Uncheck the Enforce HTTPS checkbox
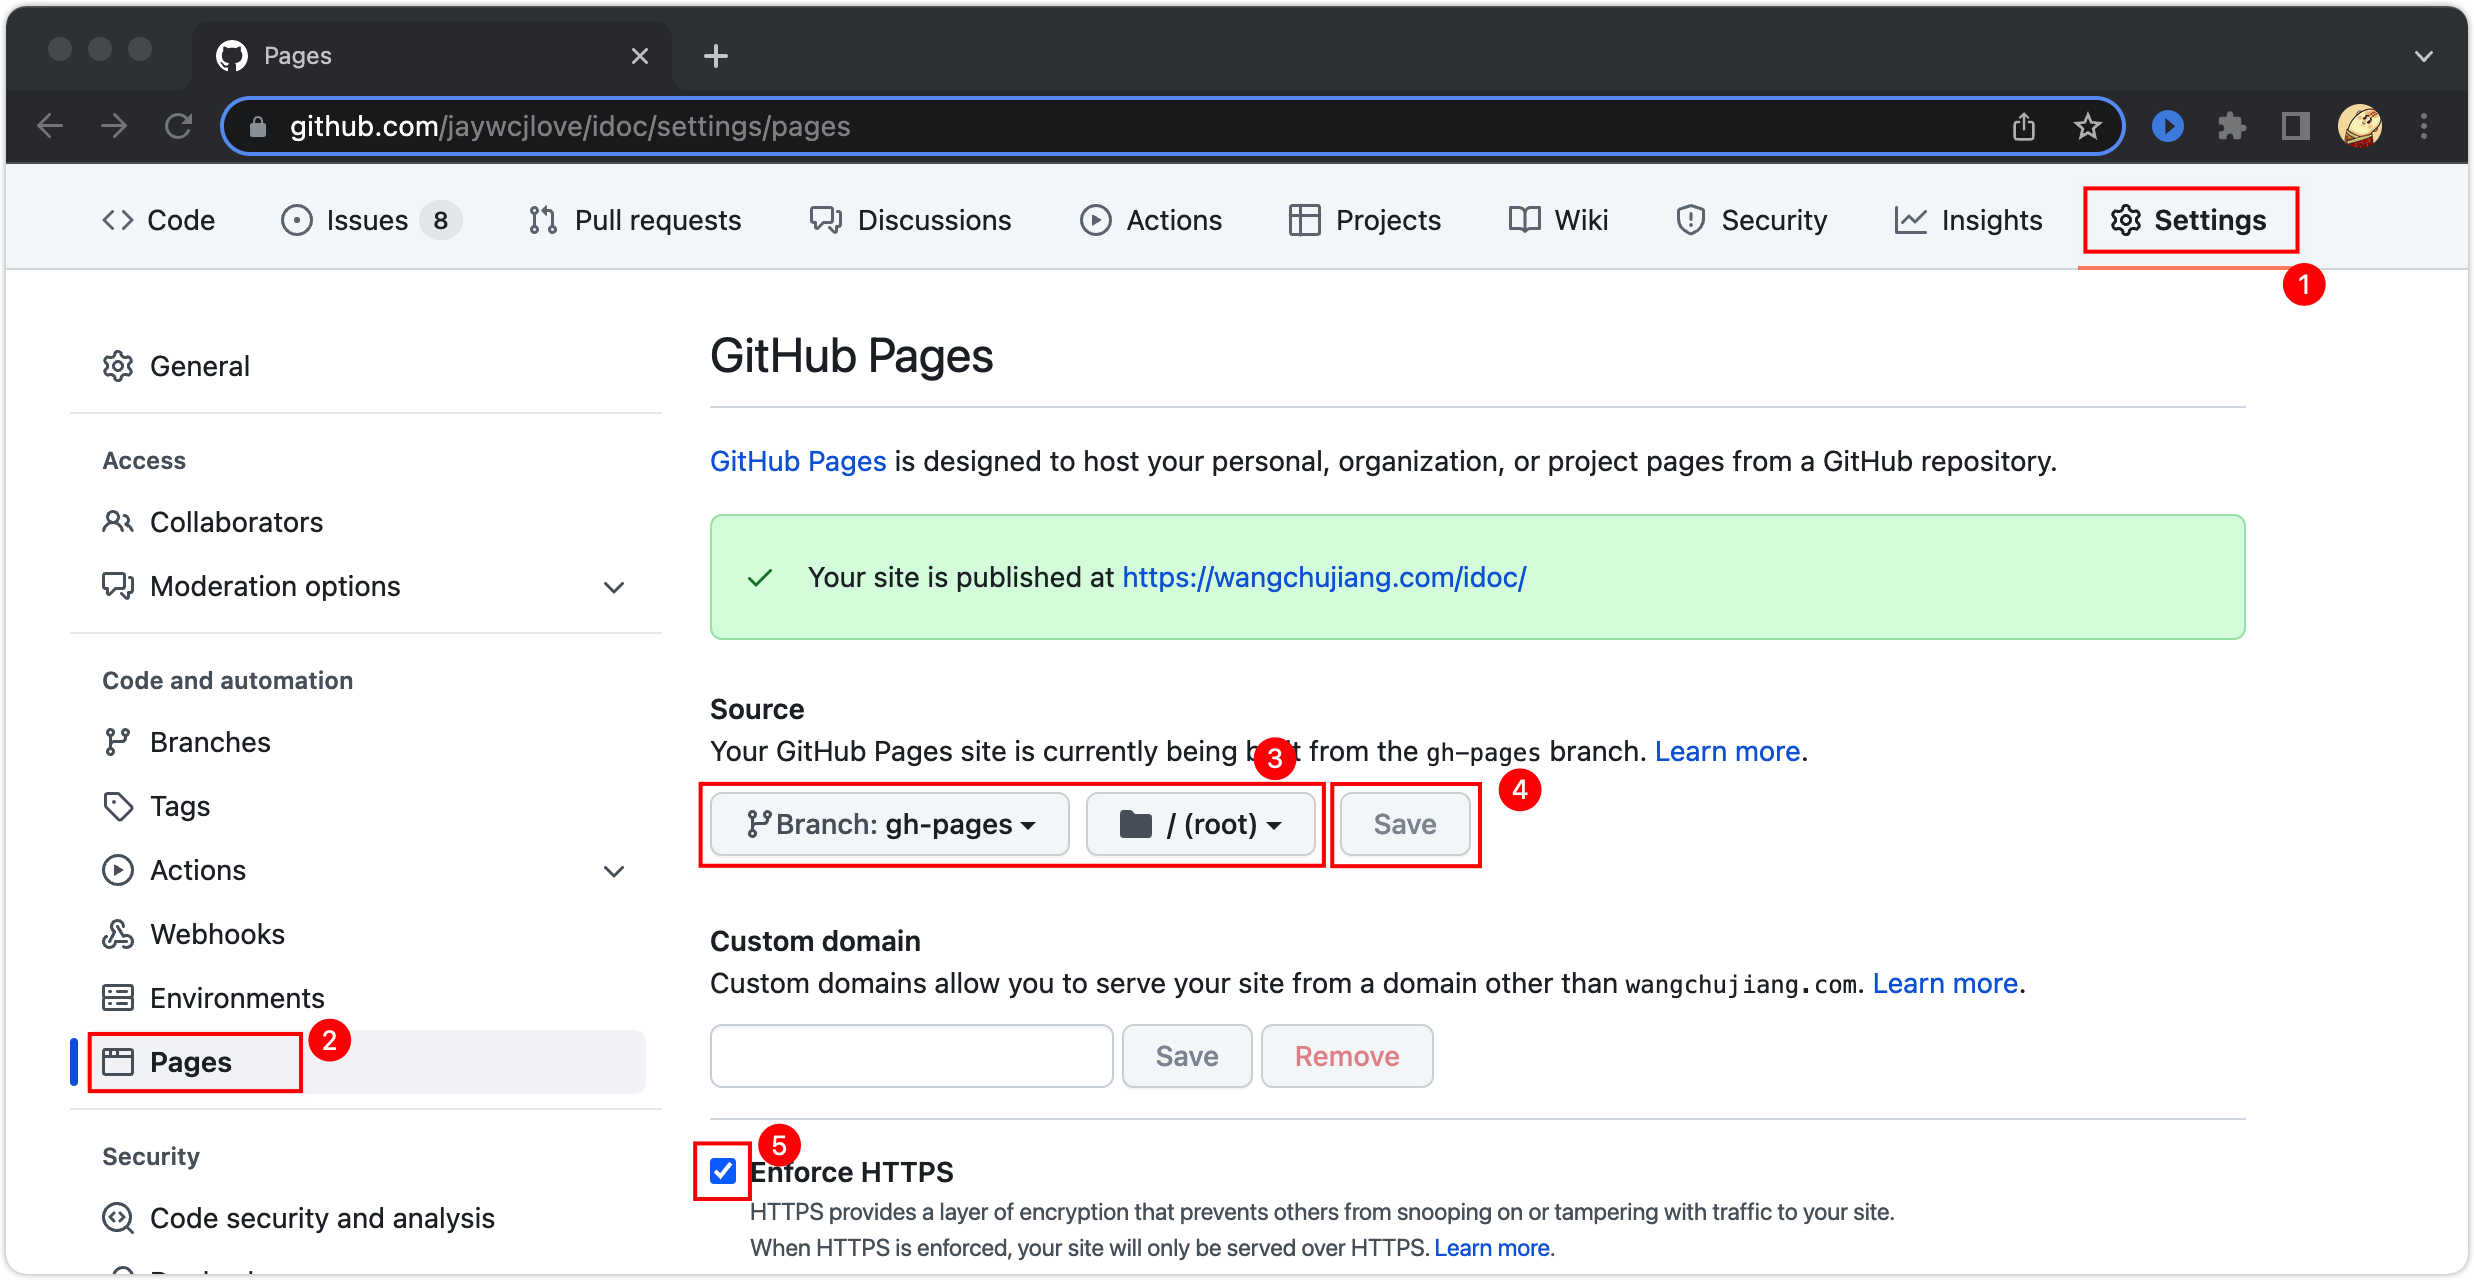 (x=723, y=1171)
